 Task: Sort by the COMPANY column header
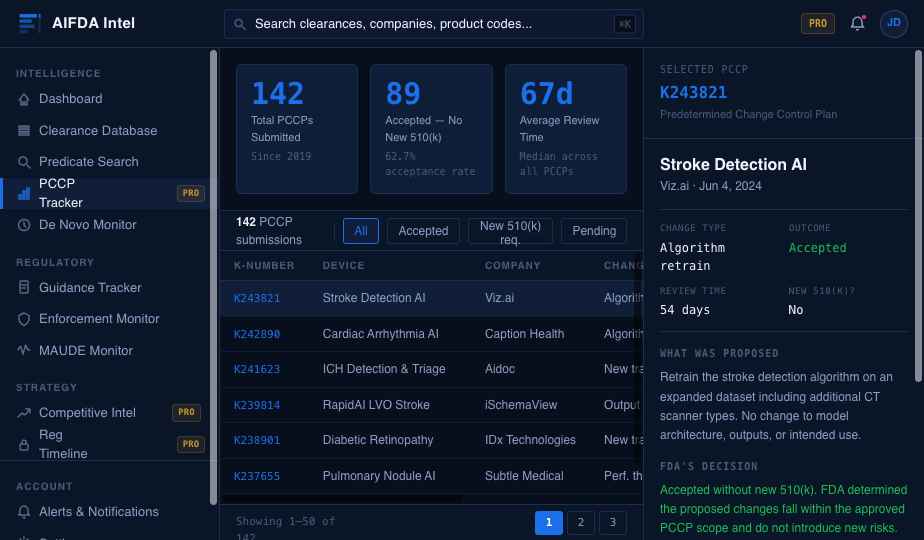(x=512, y=266)
